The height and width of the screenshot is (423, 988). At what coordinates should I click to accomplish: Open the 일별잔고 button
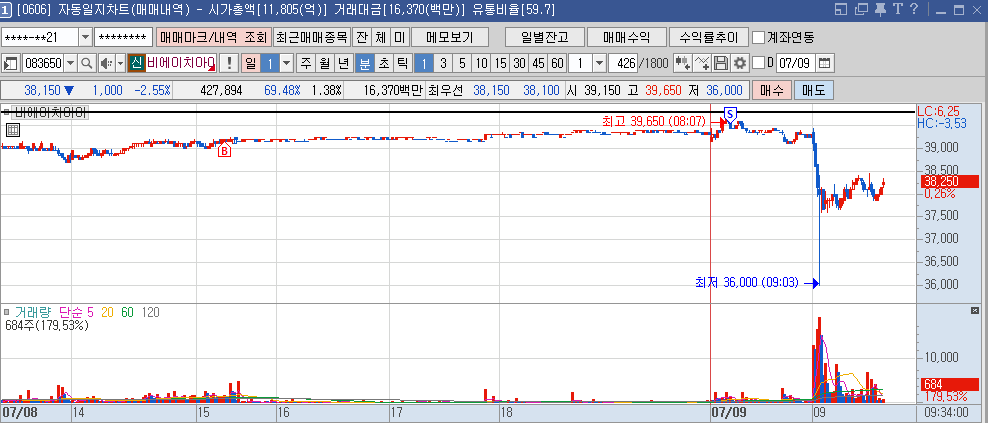[x=545, y=37]
